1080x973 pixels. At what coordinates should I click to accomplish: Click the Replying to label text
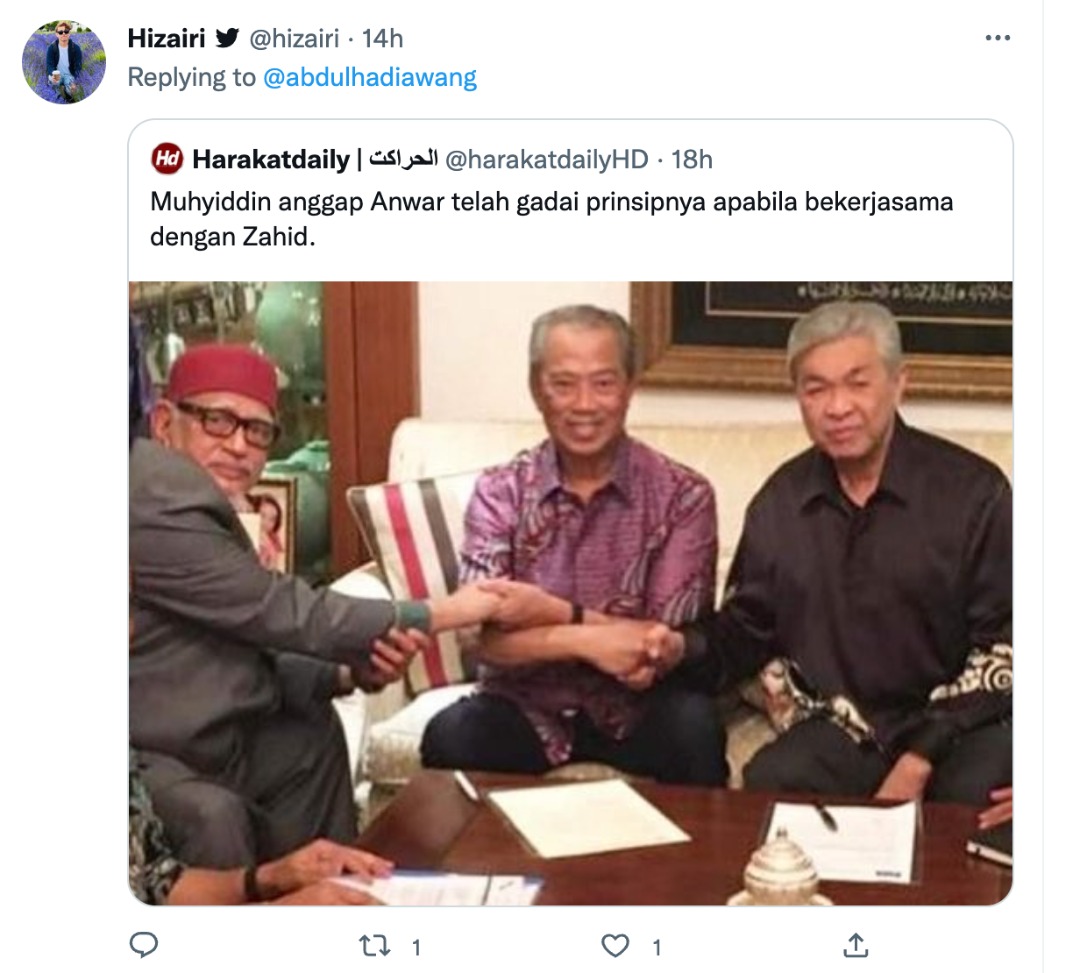[x=191, y=77]
